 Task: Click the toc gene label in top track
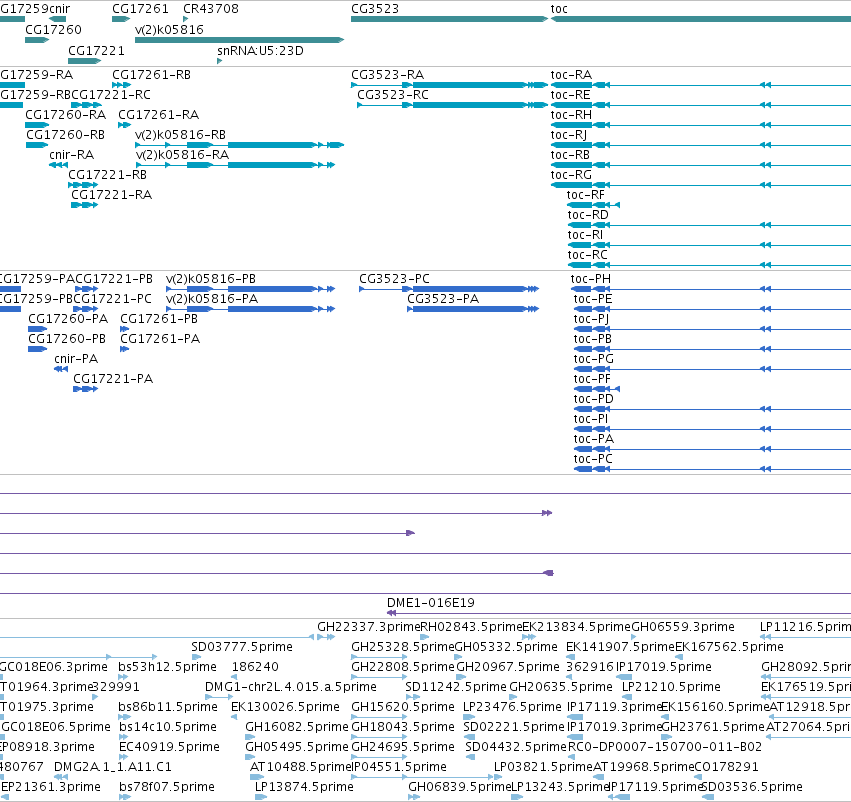[559, 9]
